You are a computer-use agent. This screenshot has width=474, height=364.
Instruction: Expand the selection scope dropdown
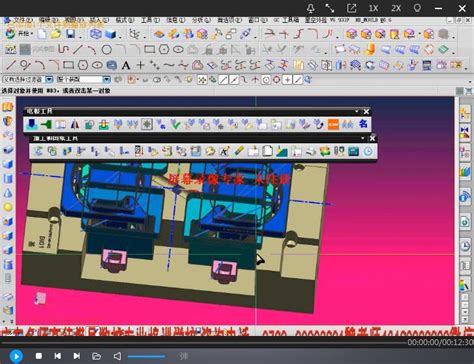tap(106, 79)
